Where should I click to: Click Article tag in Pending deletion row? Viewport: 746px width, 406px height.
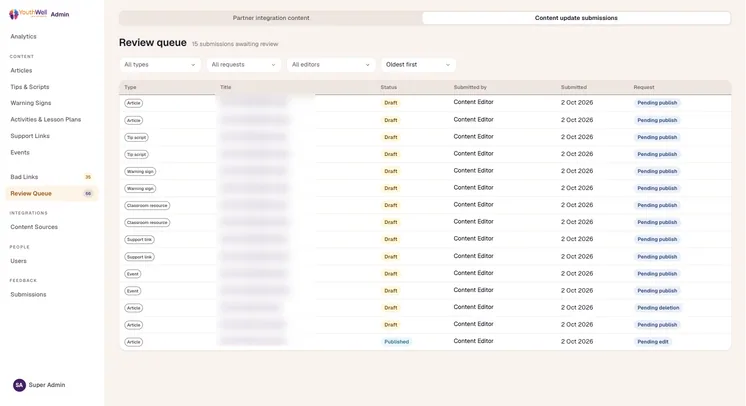click(134, 308)
